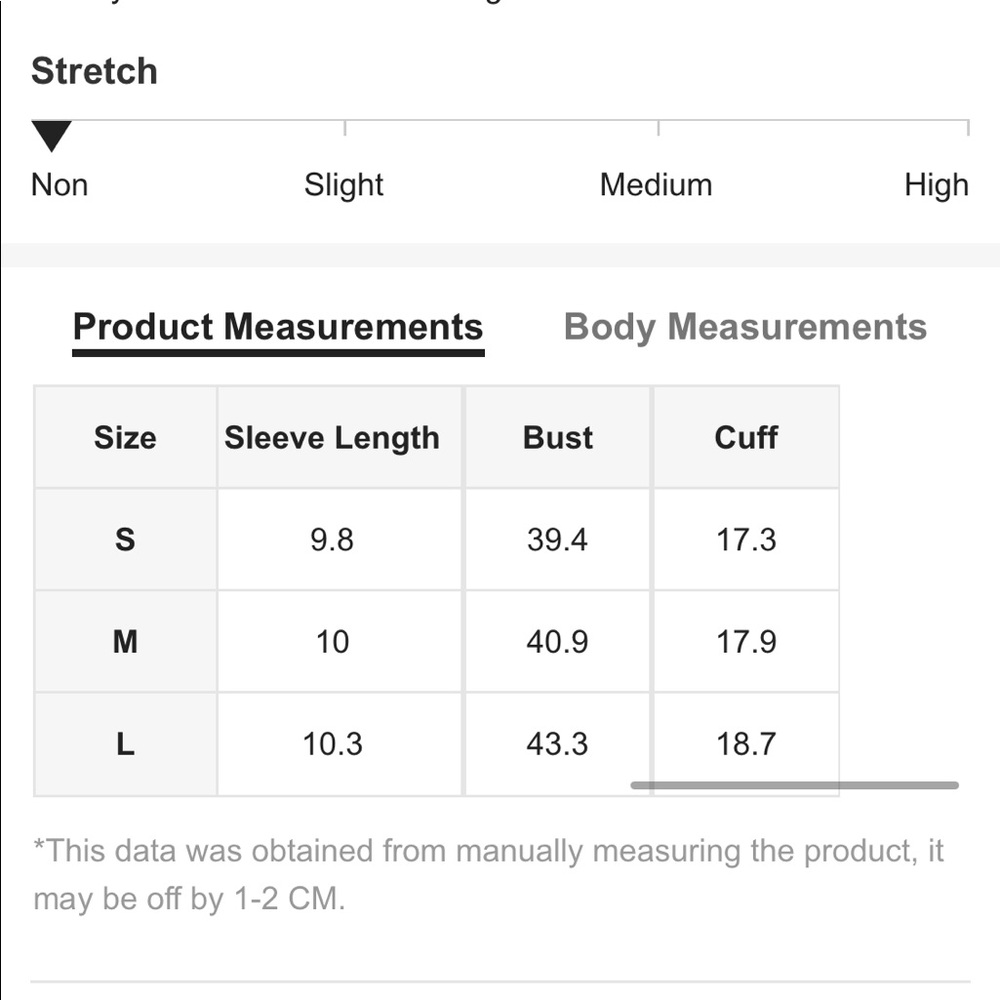
Task: Click the Non stretch label
Action: [x=59, y=185]
